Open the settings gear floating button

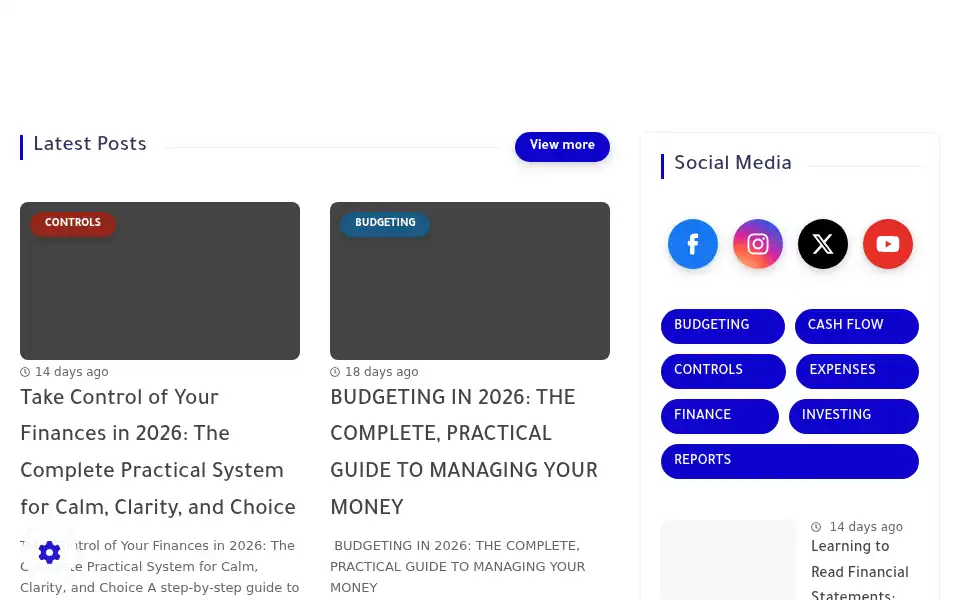point(50,552)
